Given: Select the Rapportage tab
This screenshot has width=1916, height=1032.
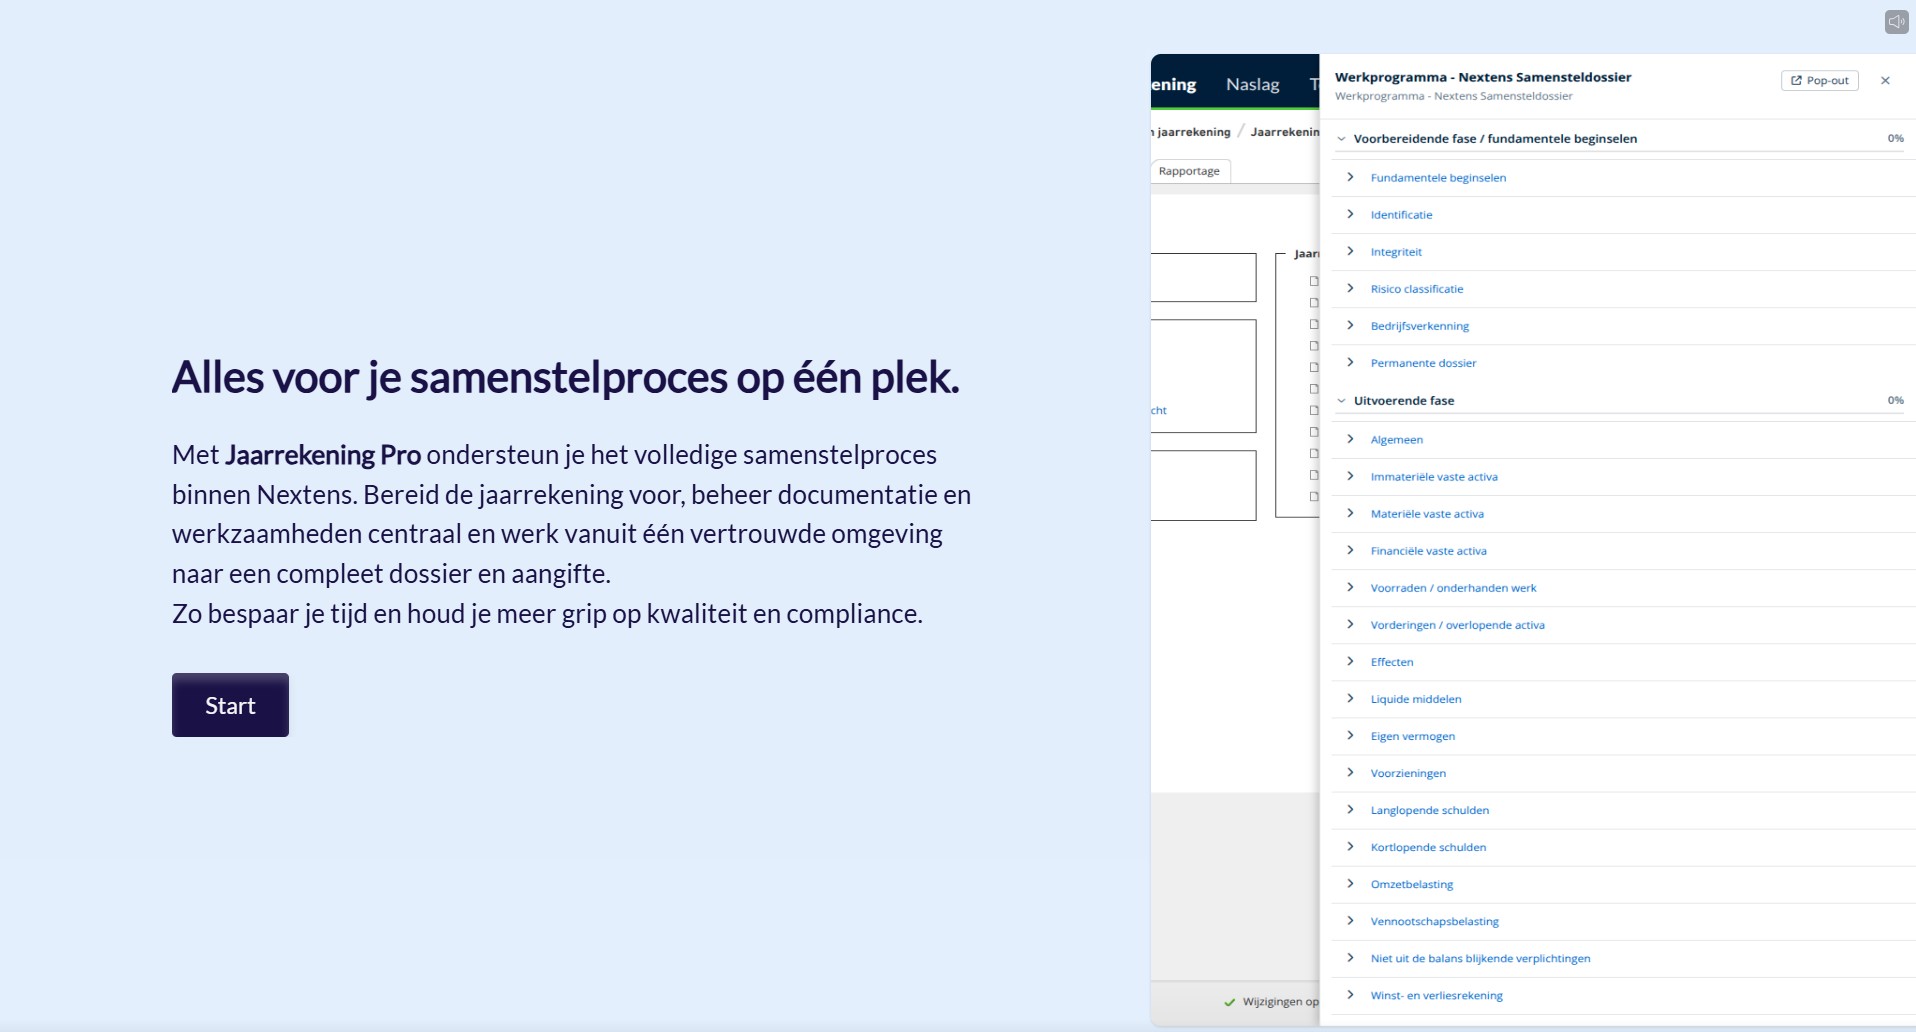Looking at the screenshot, I should pos(1189,171).
